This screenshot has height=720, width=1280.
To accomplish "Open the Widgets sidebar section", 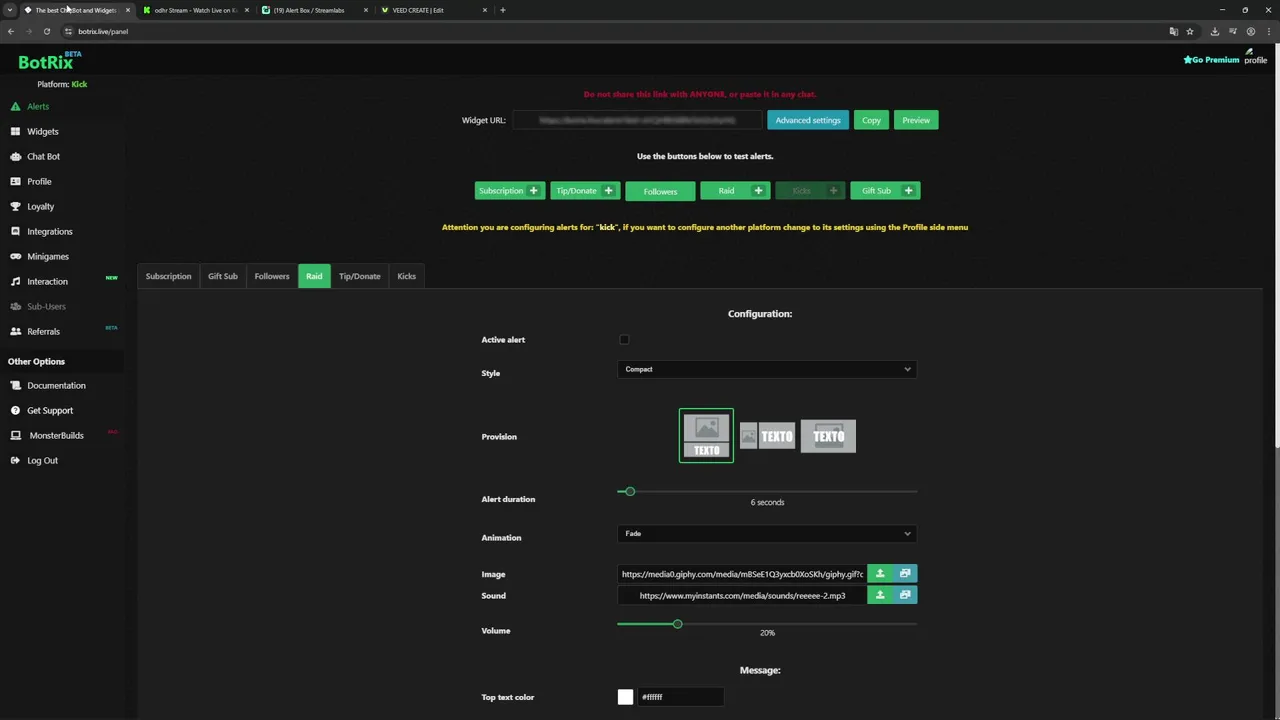I will [x=42, y=131].
